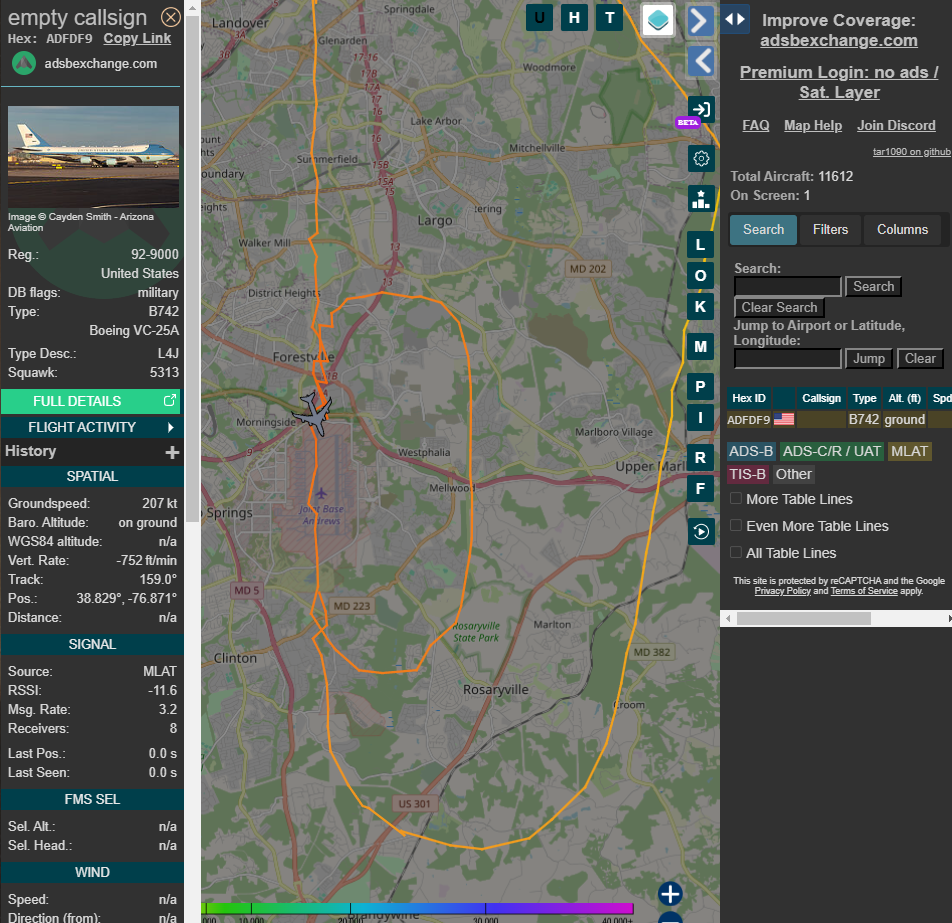Collapse the WIND section header
The width and height of the screenshot is (952, 923).
[92, 872]
